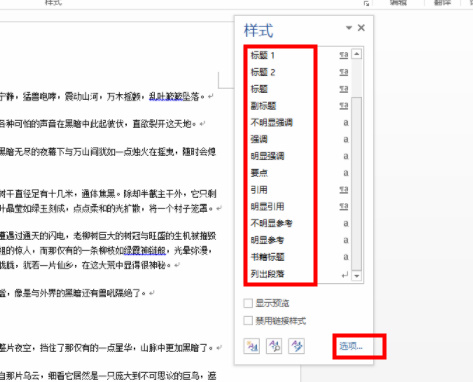Screen dimensions: 473x382
Task: Click the style list scroll up arrow
Action: (x=357, y=54)
